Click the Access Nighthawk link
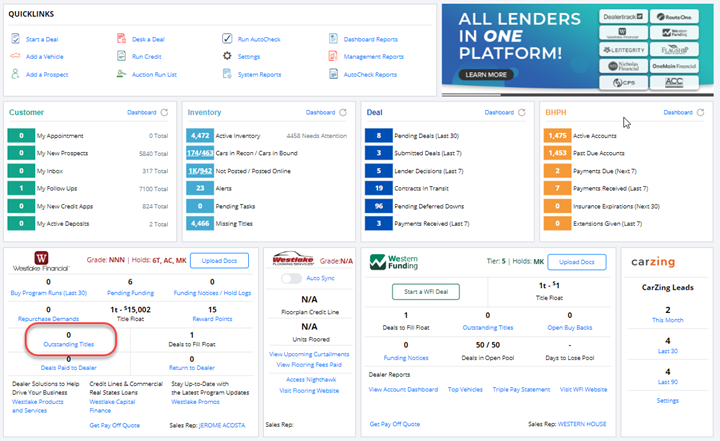 pos(311,379)
